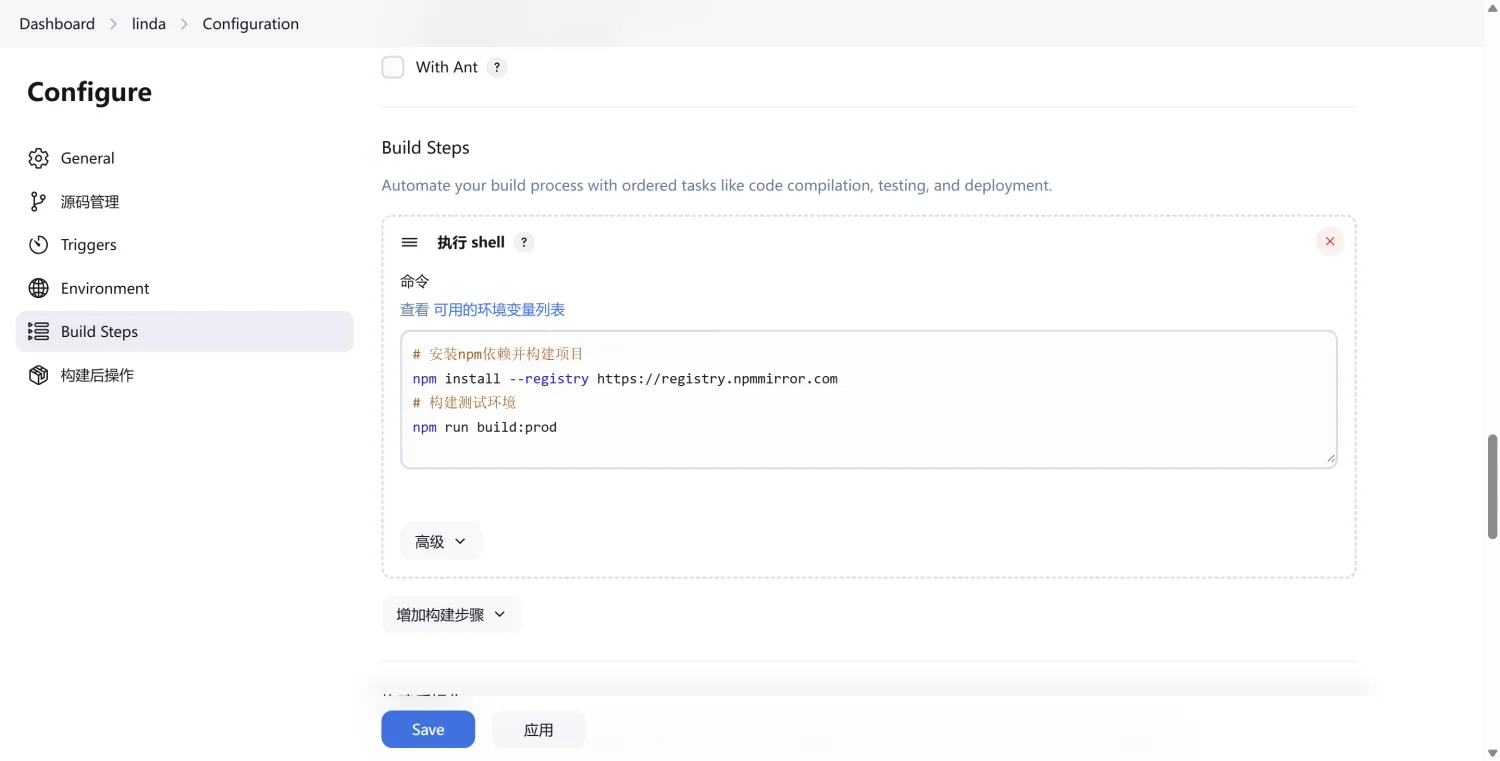Enable the With Ant checkbox
1500x761 pixels.
tap(392, 67)
